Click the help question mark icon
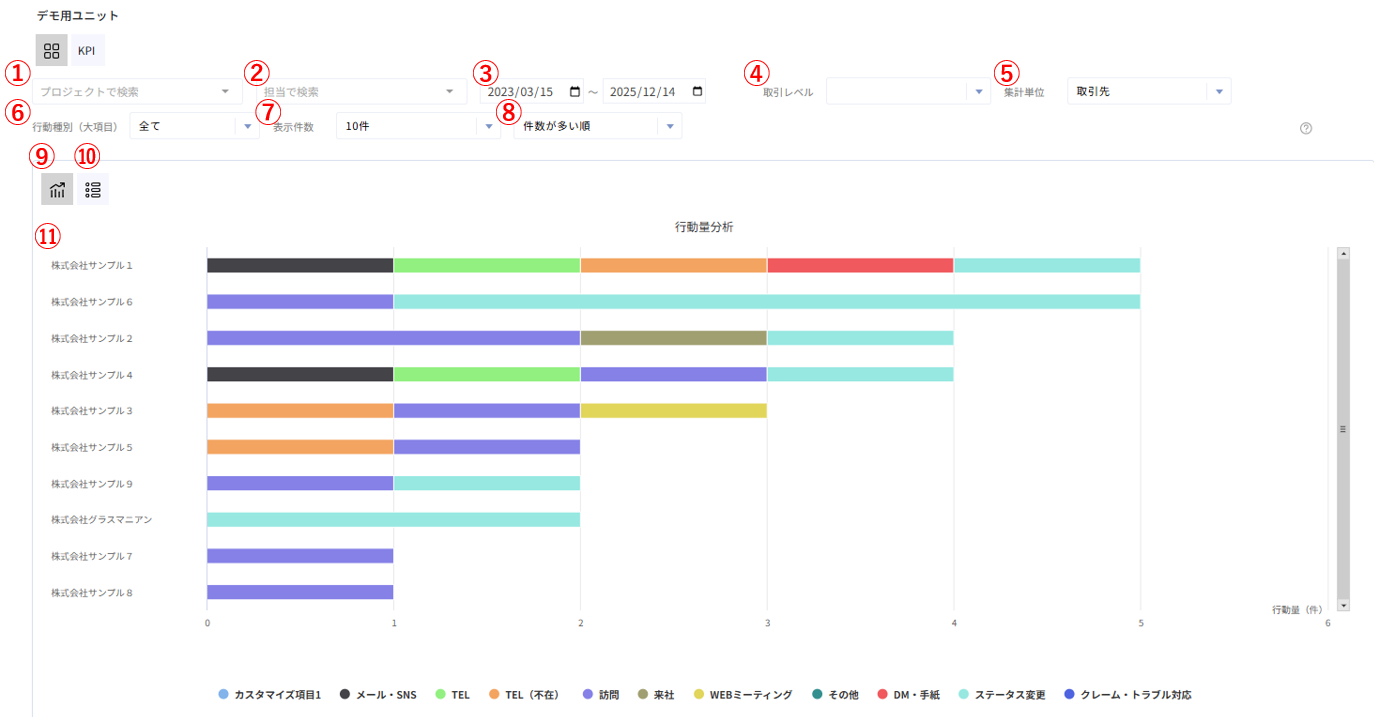 click(x=1305, y=128)
